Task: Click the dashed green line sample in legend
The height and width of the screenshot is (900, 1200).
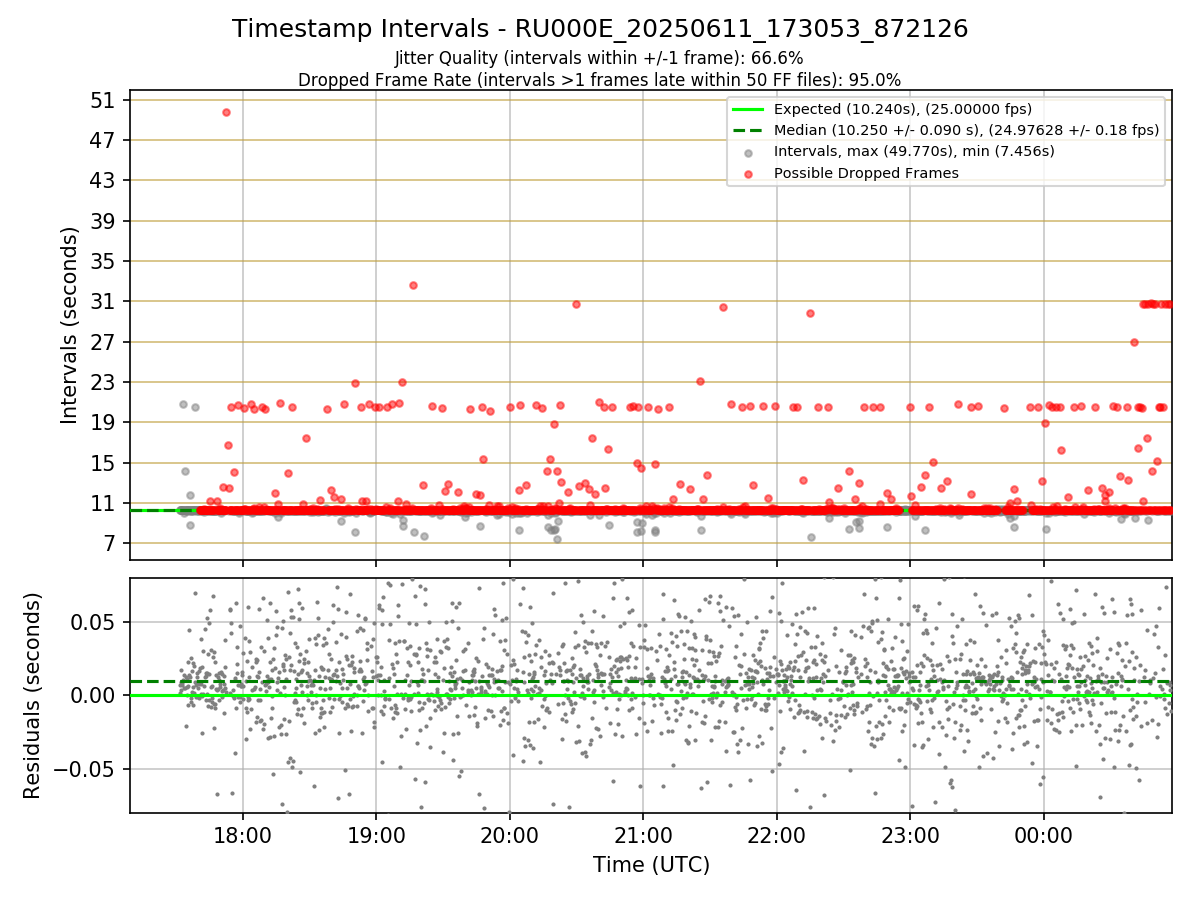Action: click(x=749, y=130)
